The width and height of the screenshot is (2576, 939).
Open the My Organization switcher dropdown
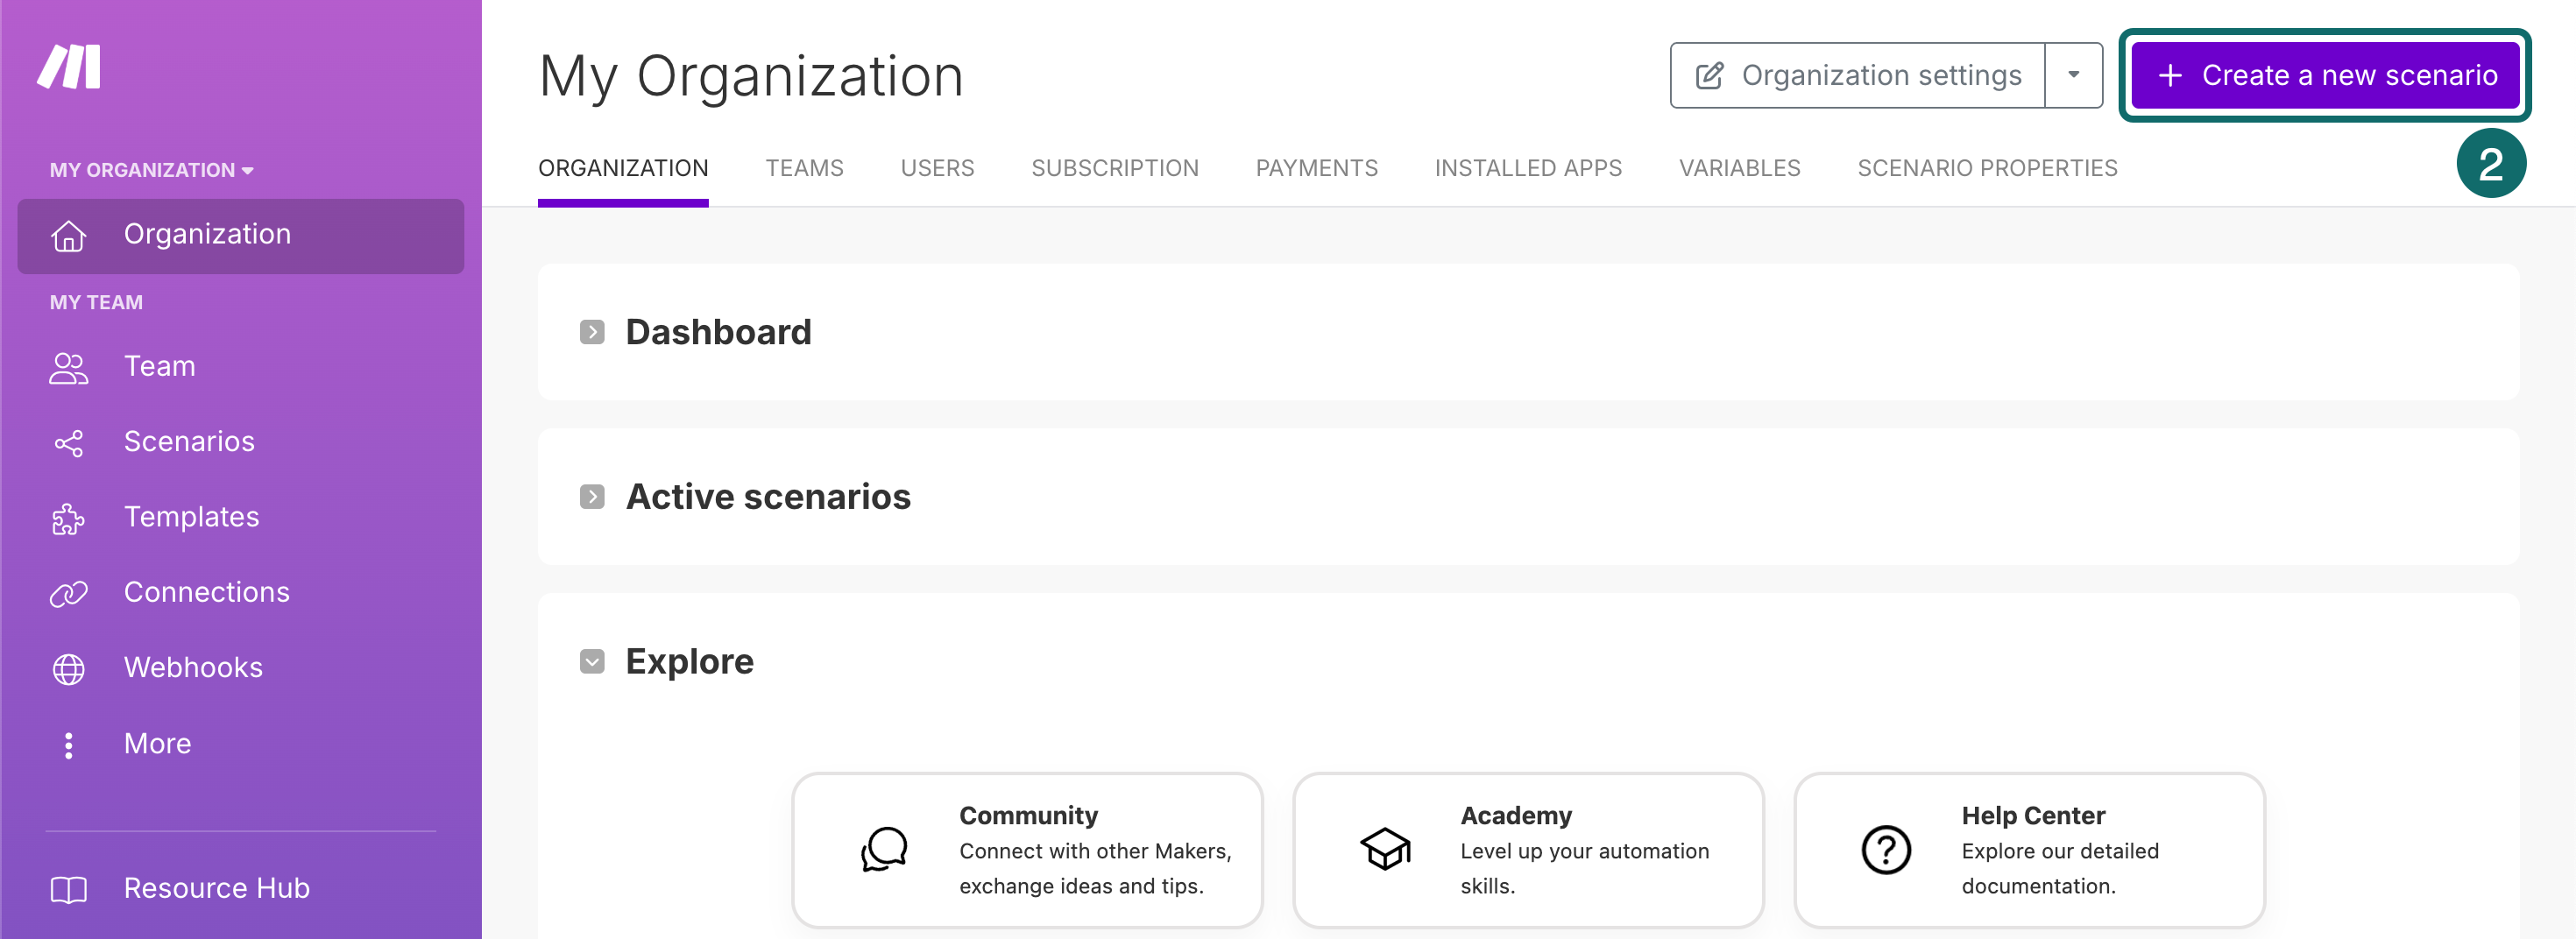152,170
